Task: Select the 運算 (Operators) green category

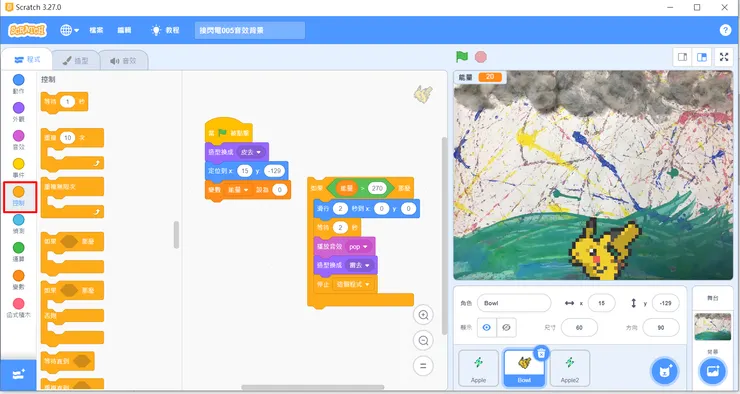Action: tap(18, 251)
